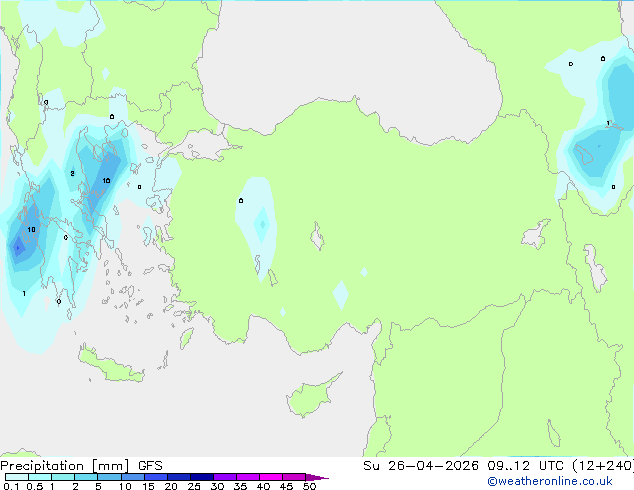Viewport: 634px width, 490px height.
Task: Pick the legend swatch between 2 and 5
Action: click(86, 477)
